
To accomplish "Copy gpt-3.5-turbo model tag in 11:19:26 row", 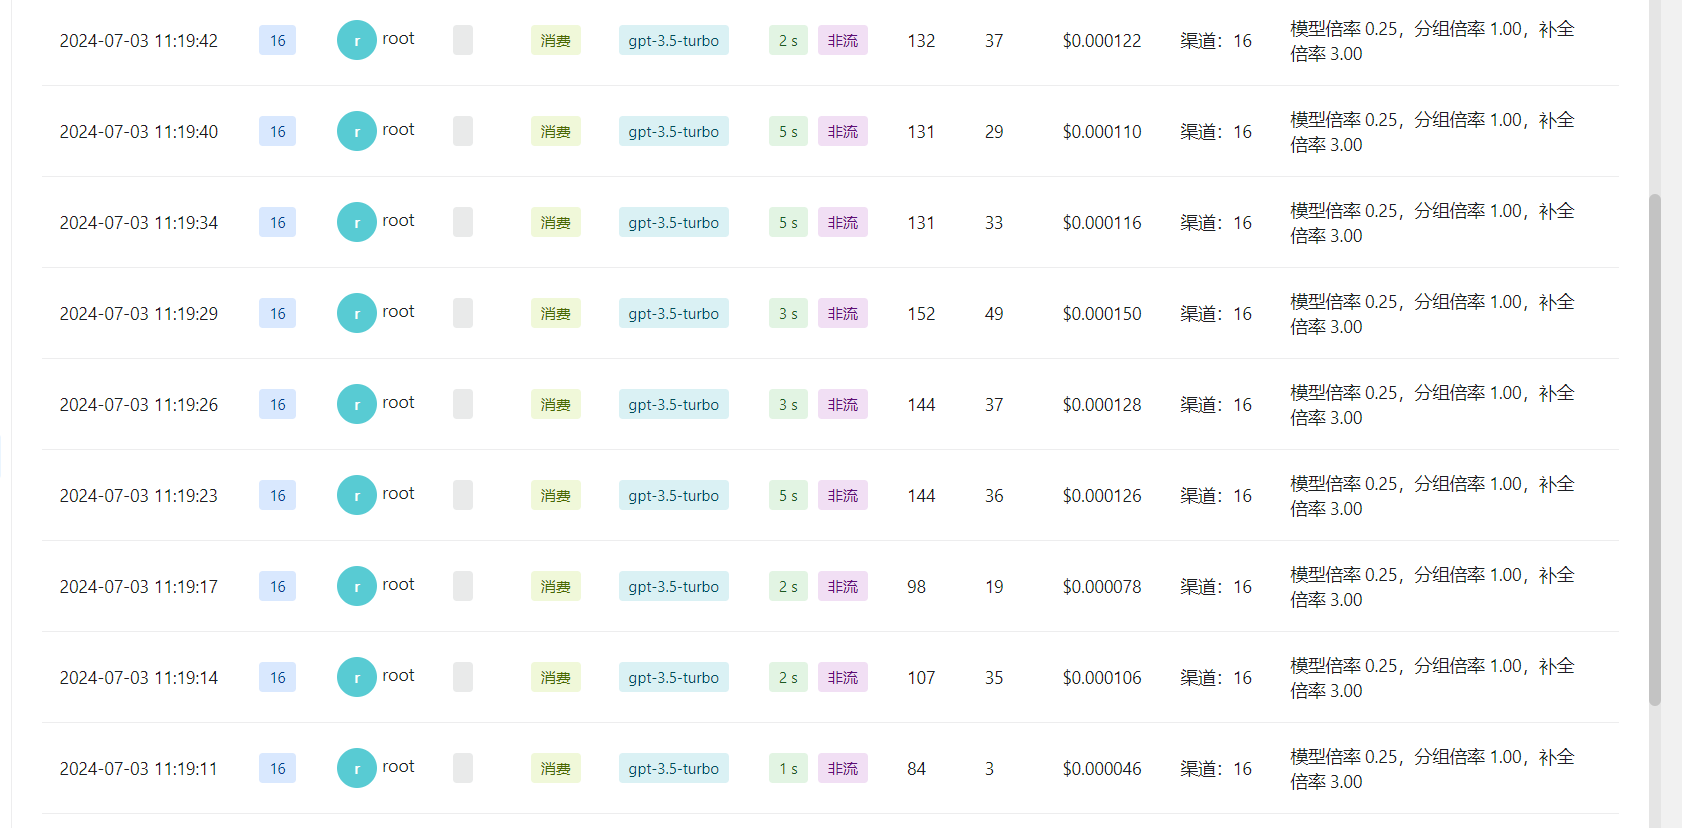I will click(x=673, y=404).
